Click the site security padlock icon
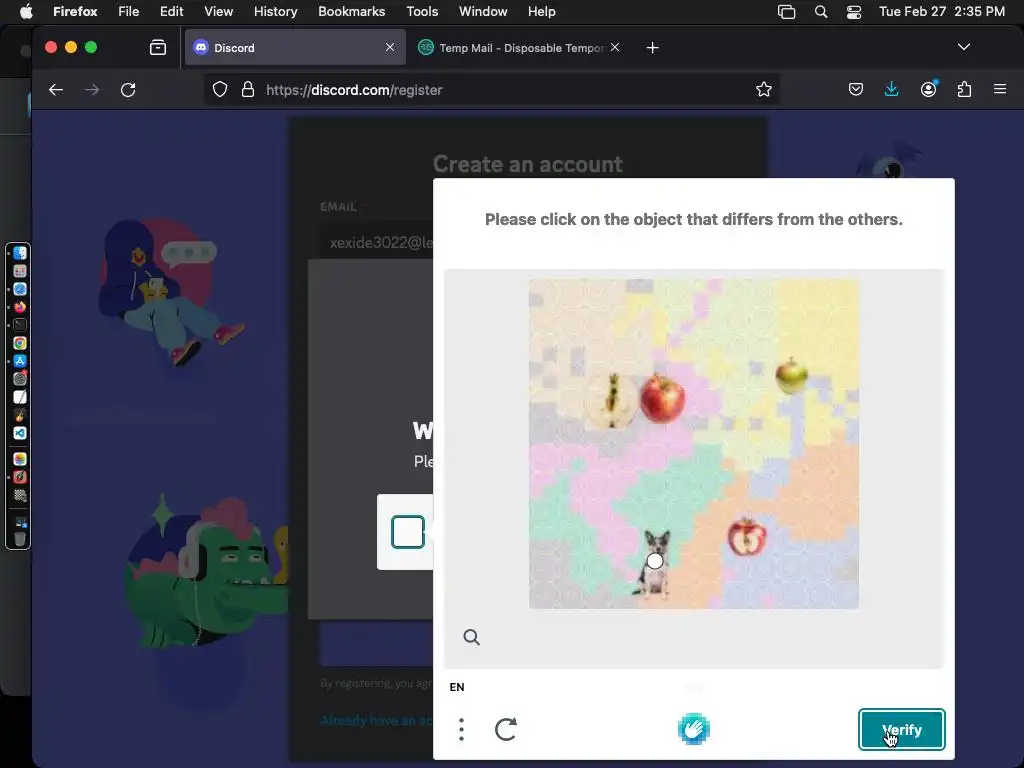This screenshot has height=768, width=1024. point(248,89)
